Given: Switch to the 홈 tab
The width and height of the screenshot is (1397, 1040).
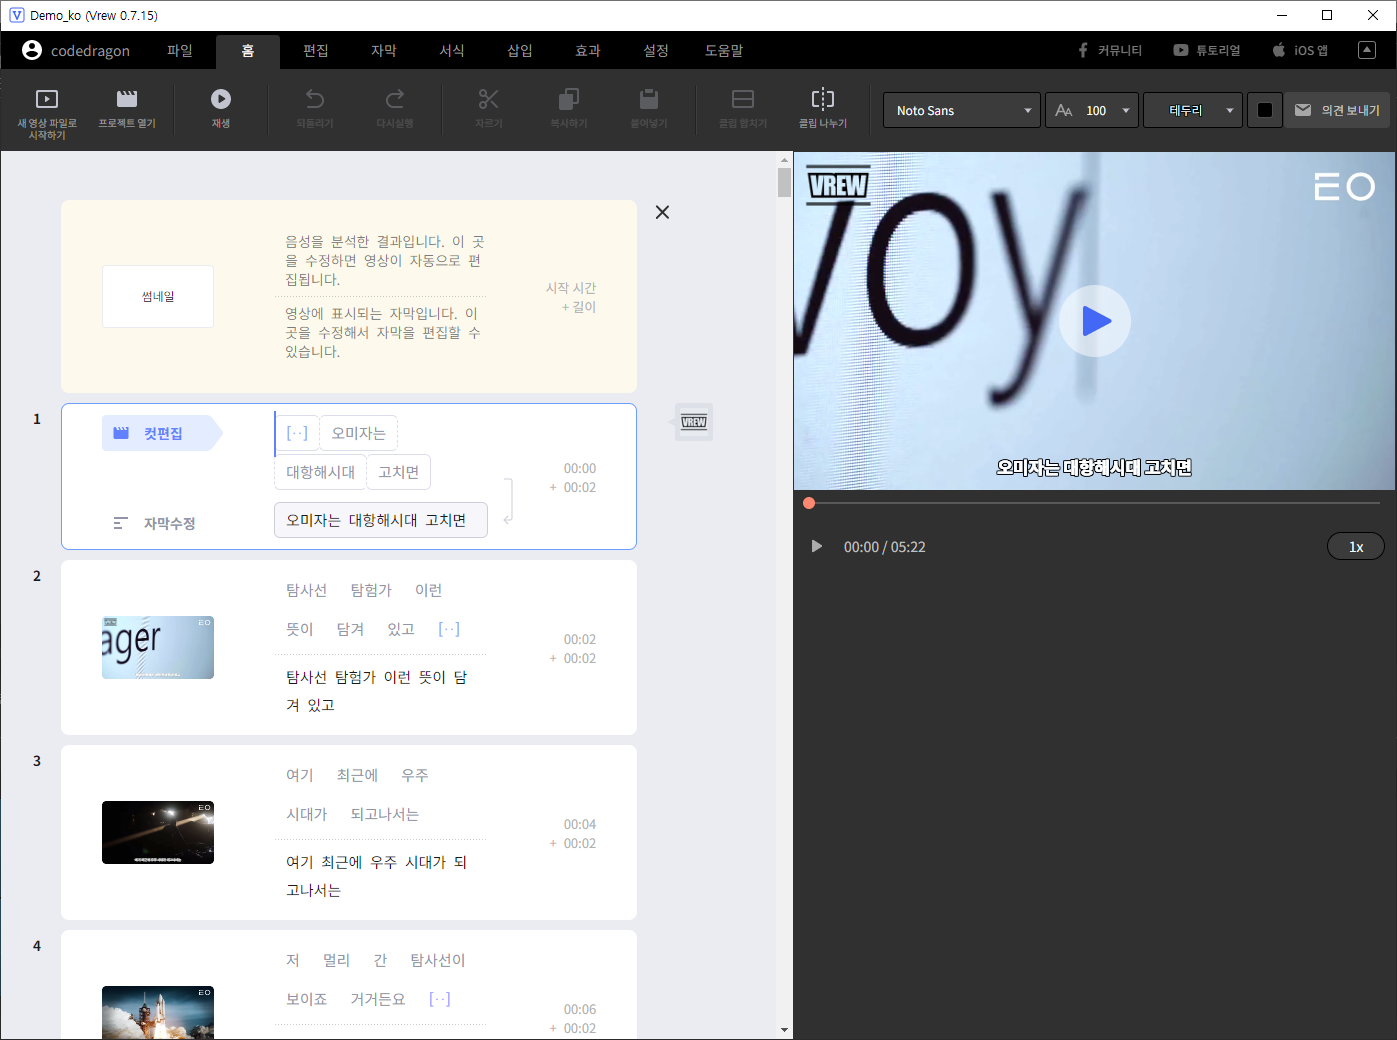Looking at the screenshot, I should pyautogui.click(x=248, y=50).
